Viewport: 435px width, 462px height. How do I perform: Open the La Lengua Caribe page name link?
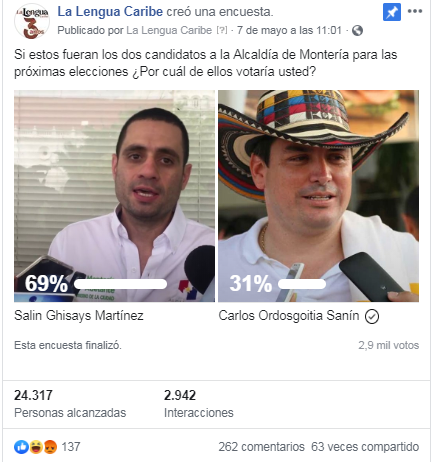110,12
